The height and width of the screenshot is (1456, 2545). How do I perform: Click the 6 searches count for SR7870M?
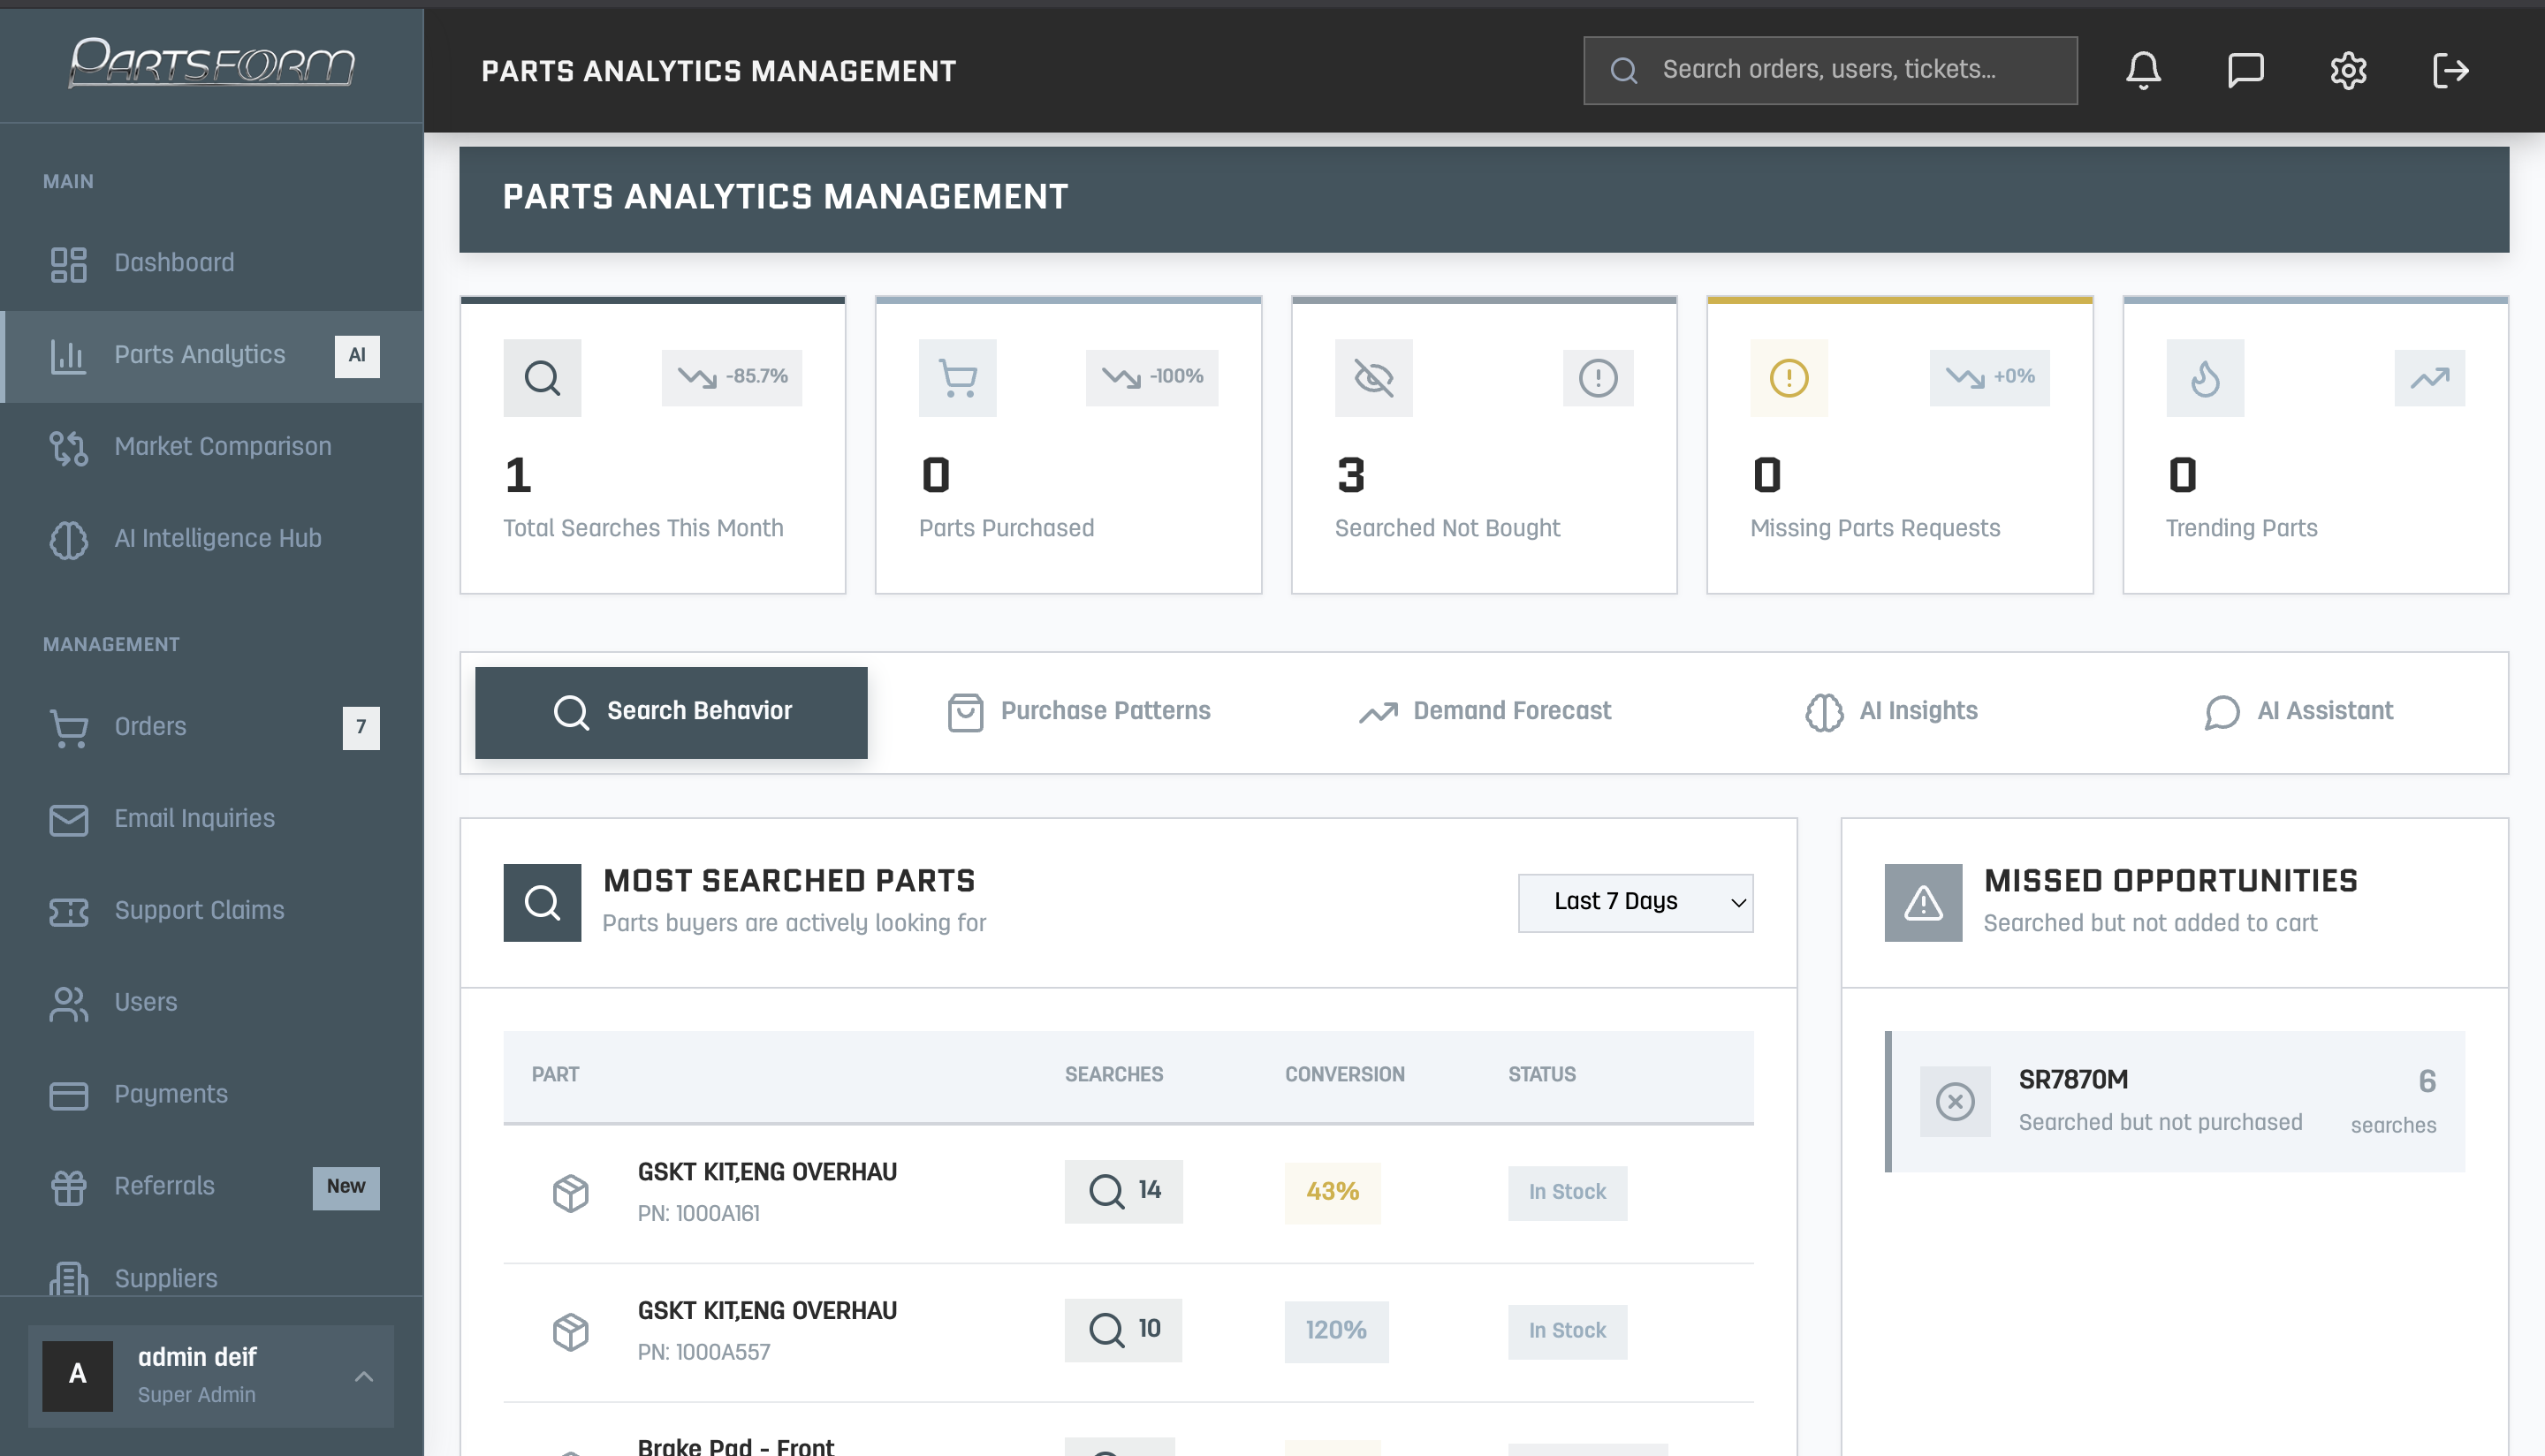coord(2394,1102)
